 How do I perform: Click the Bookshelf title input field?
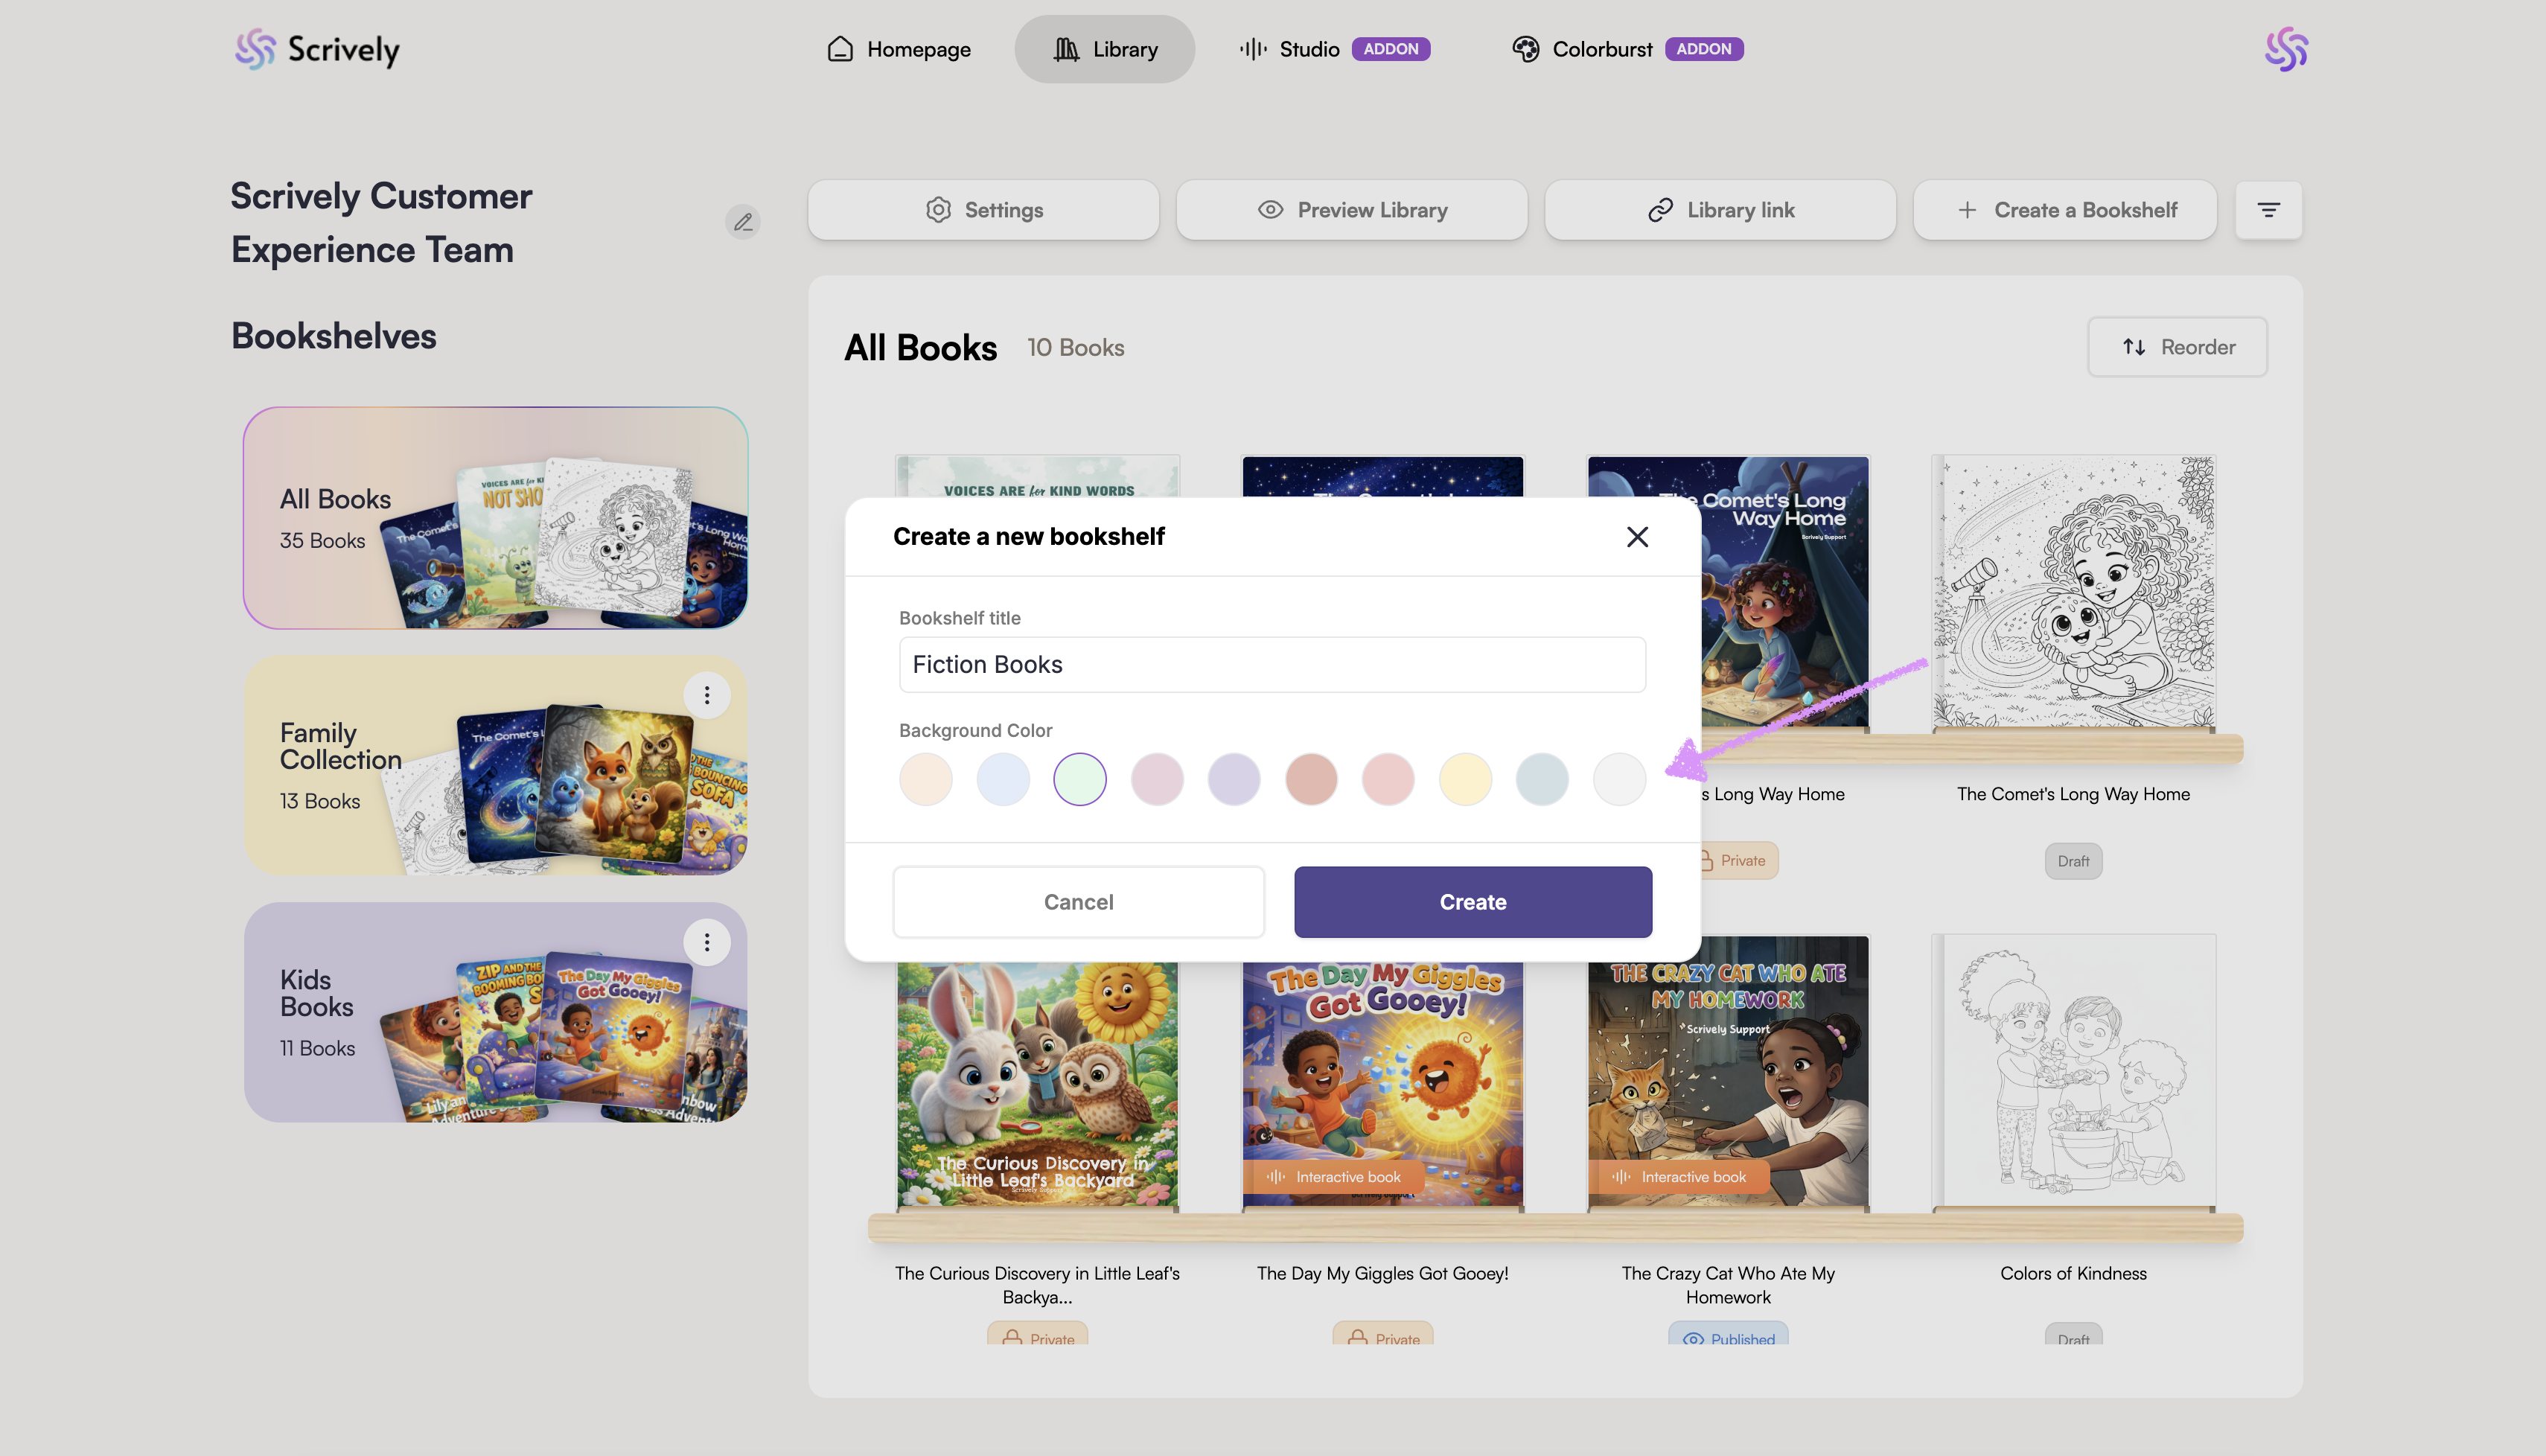1272,665
